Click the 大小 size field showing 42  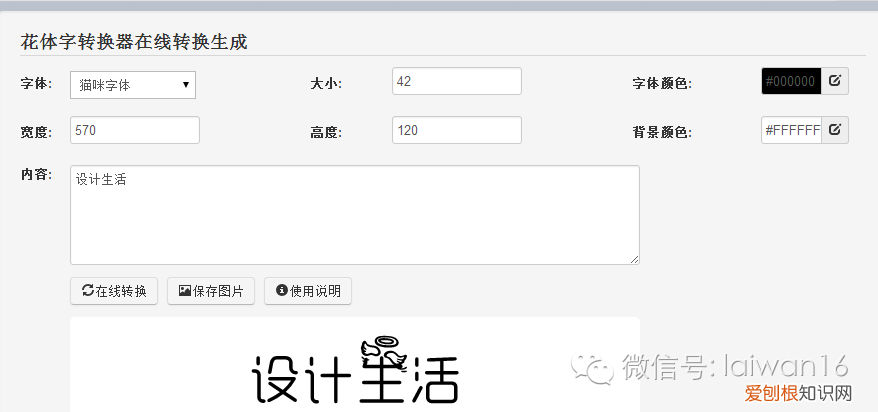pyautogui.click(x=457, y=81)
